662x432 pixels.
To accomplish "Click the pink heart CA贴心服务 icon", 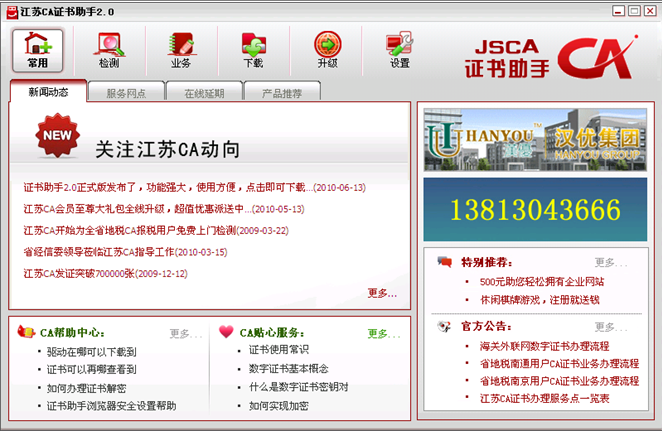I will click(226, 331).
